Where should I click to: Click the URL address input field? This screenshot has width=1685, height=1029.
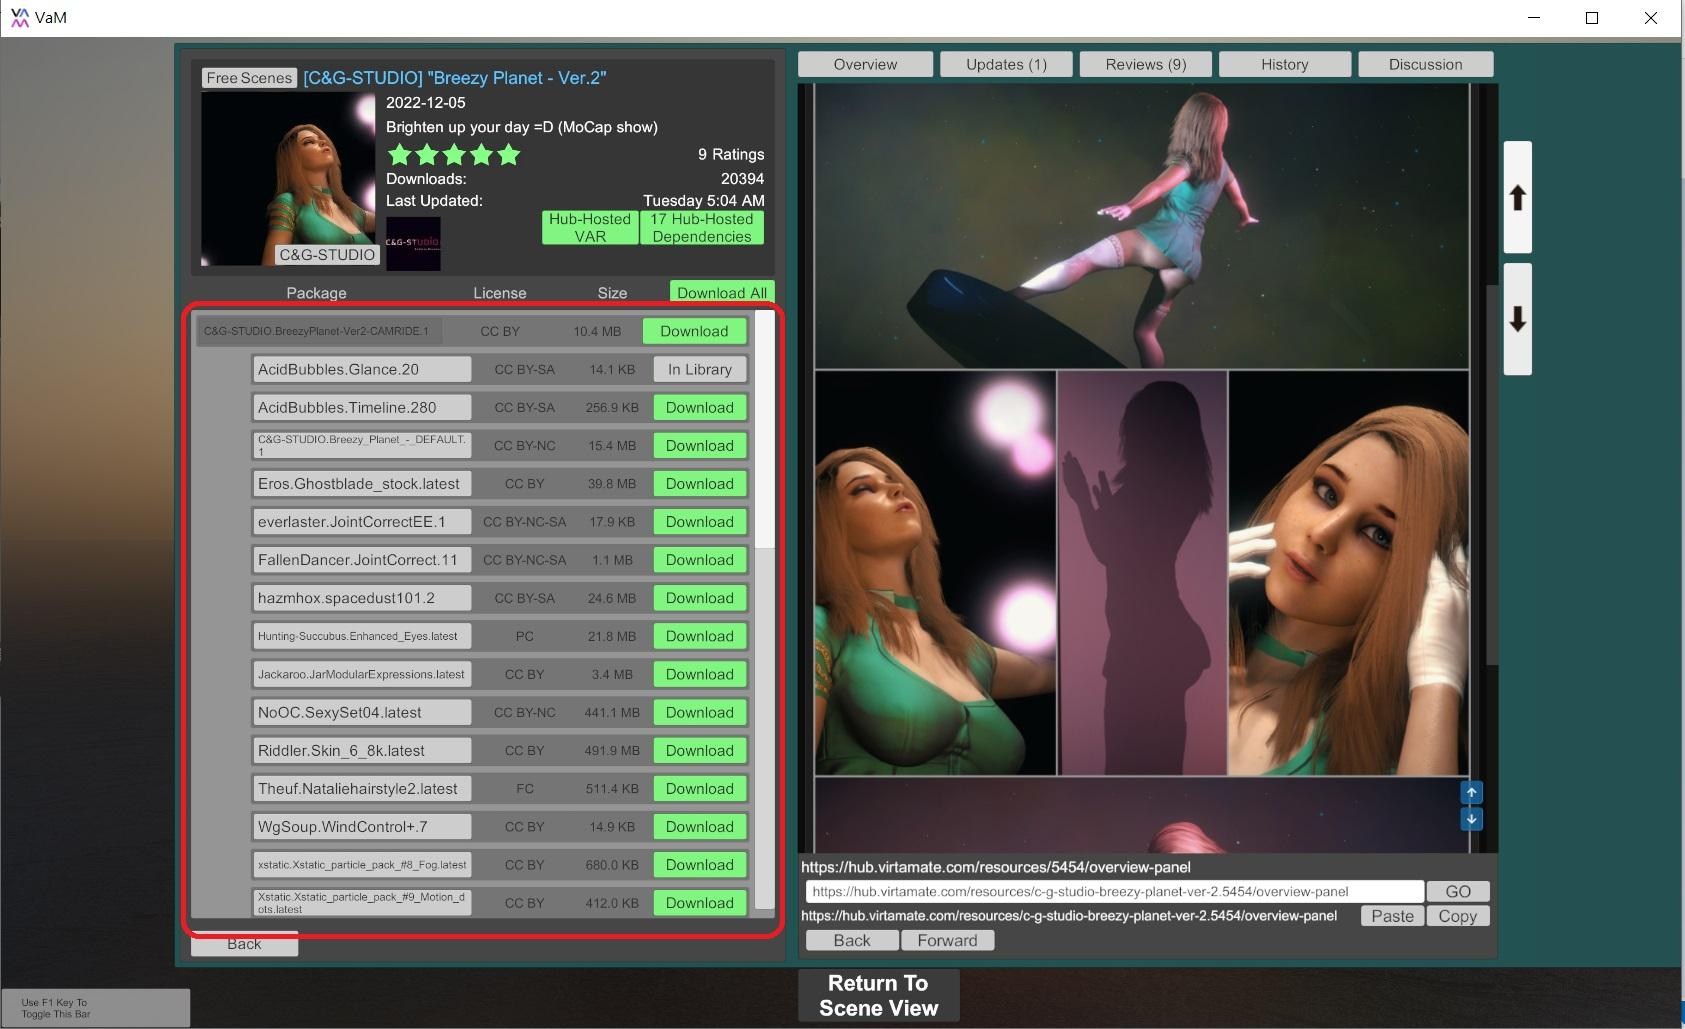1114,891
